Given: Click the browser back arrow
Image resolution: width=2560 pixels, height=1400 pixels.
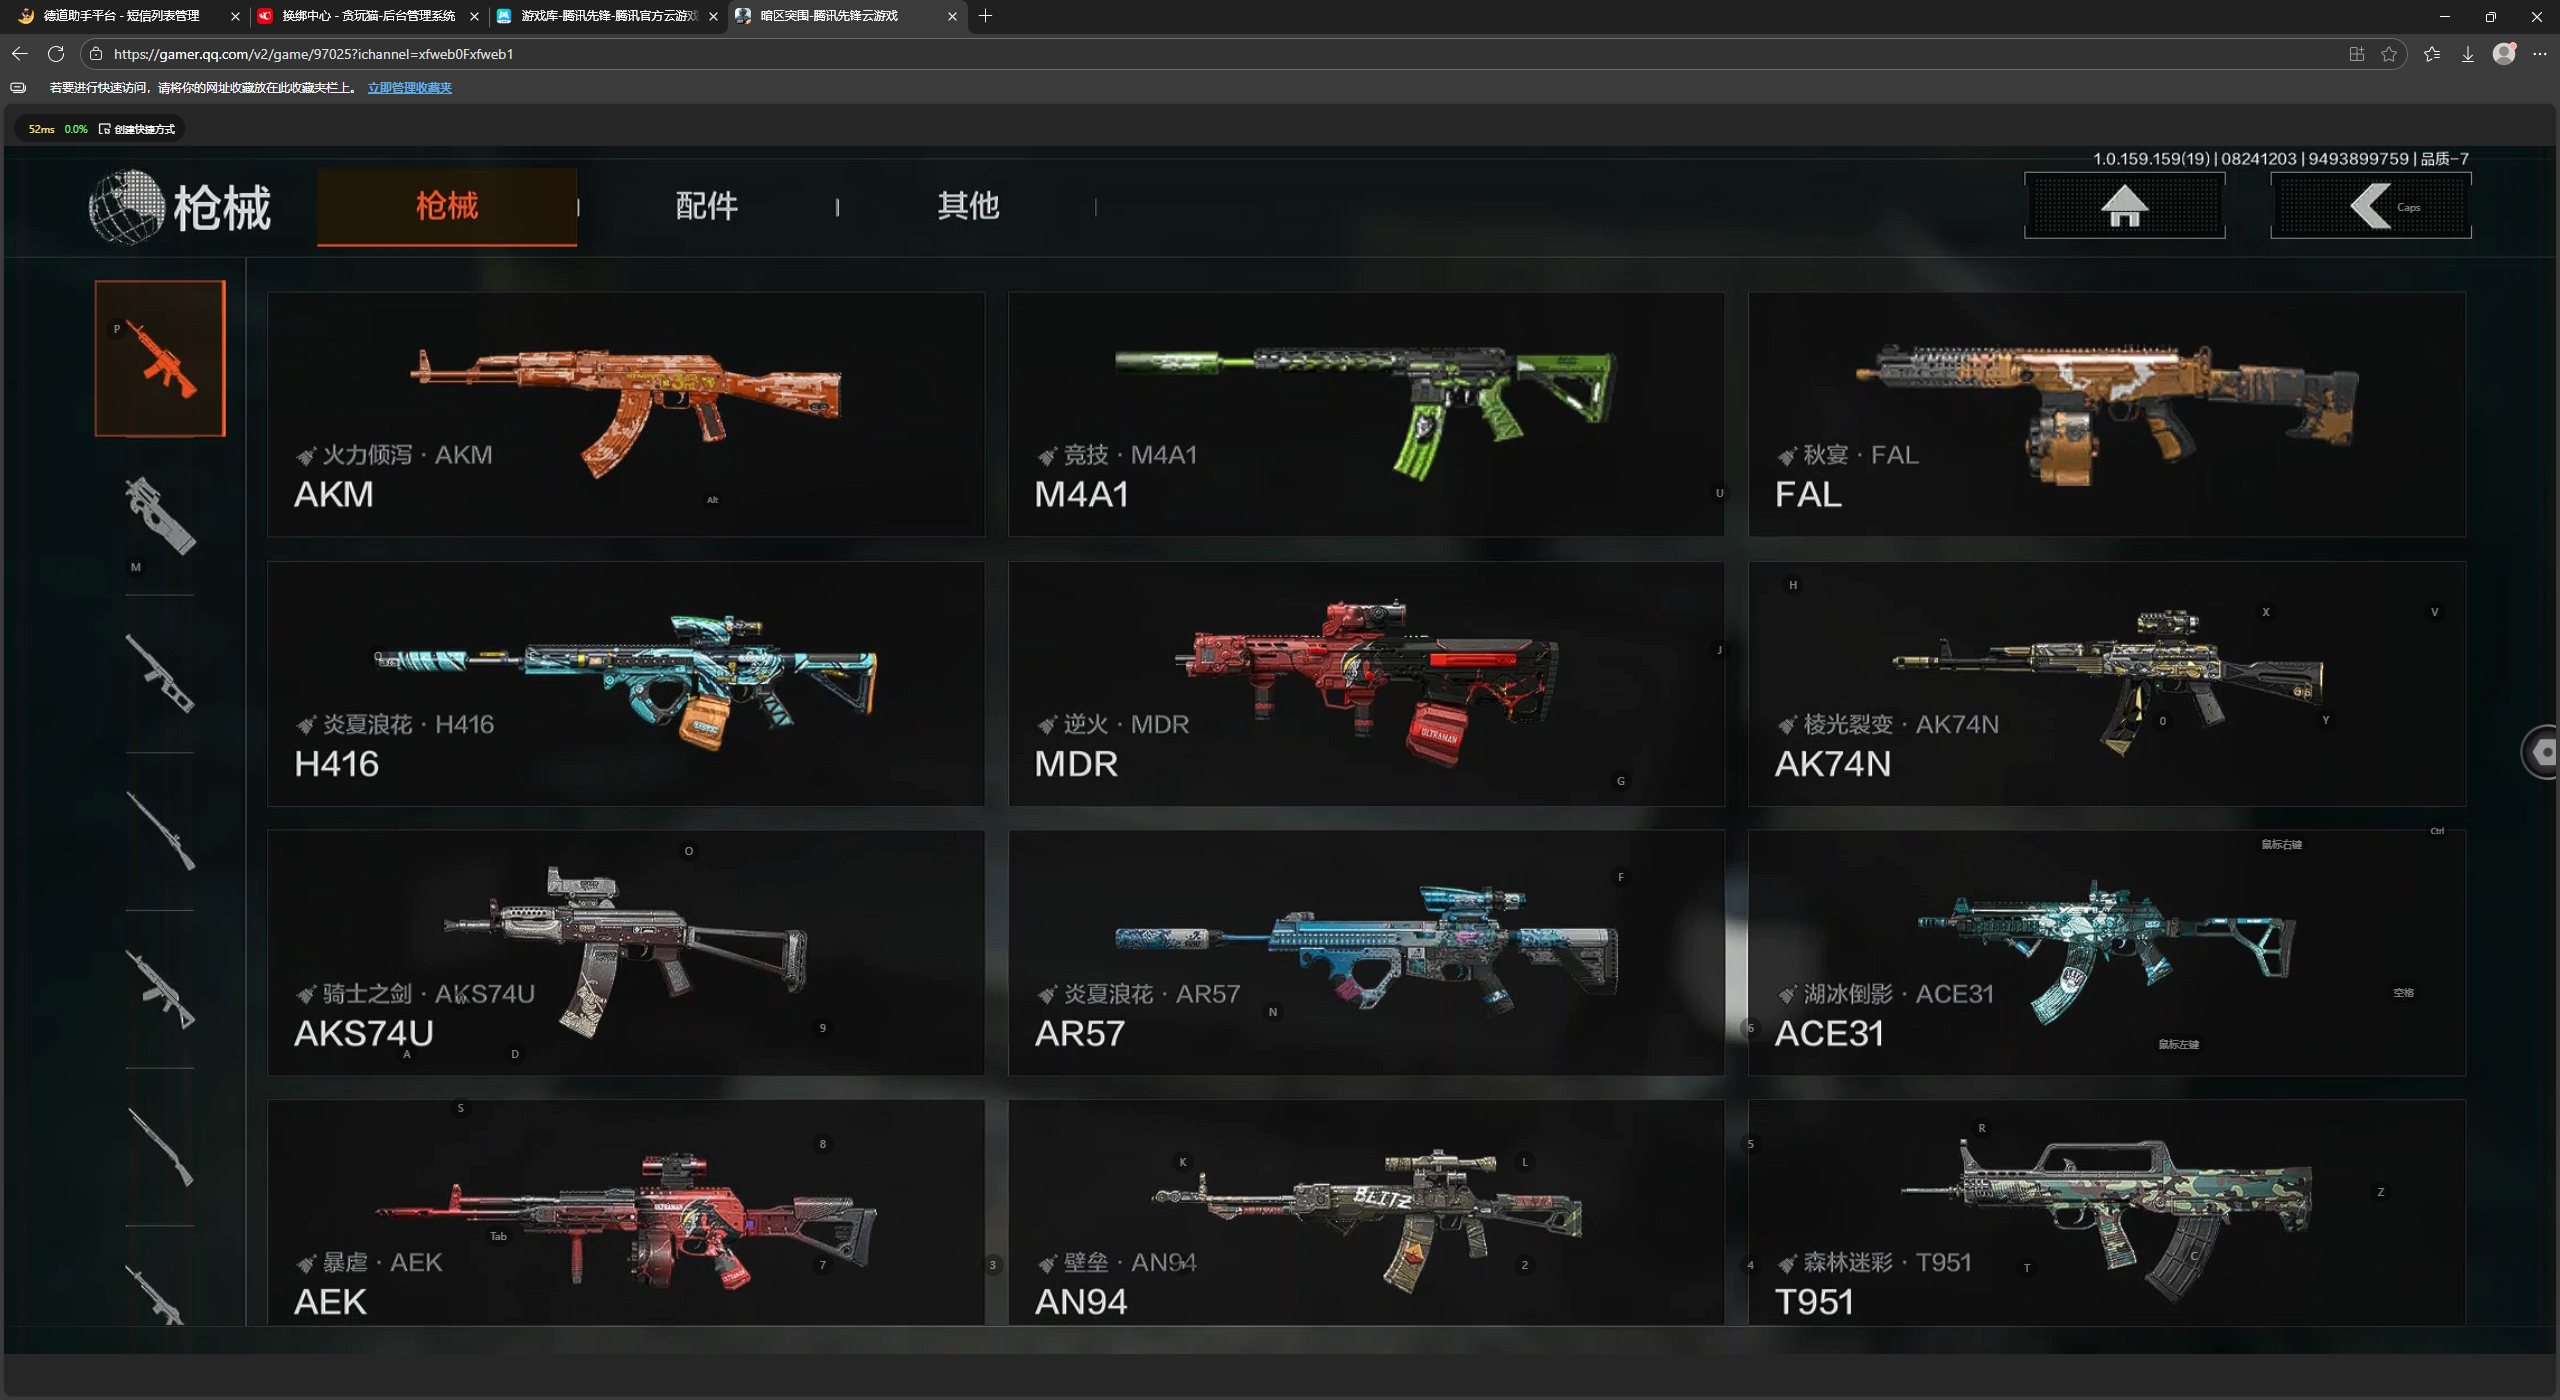Looking at the screenshot, I should [x=20, y=54].
